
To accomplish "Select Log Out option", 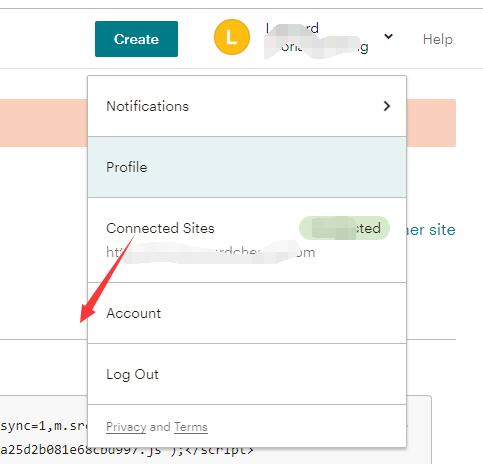I will [x=247, y=374].
